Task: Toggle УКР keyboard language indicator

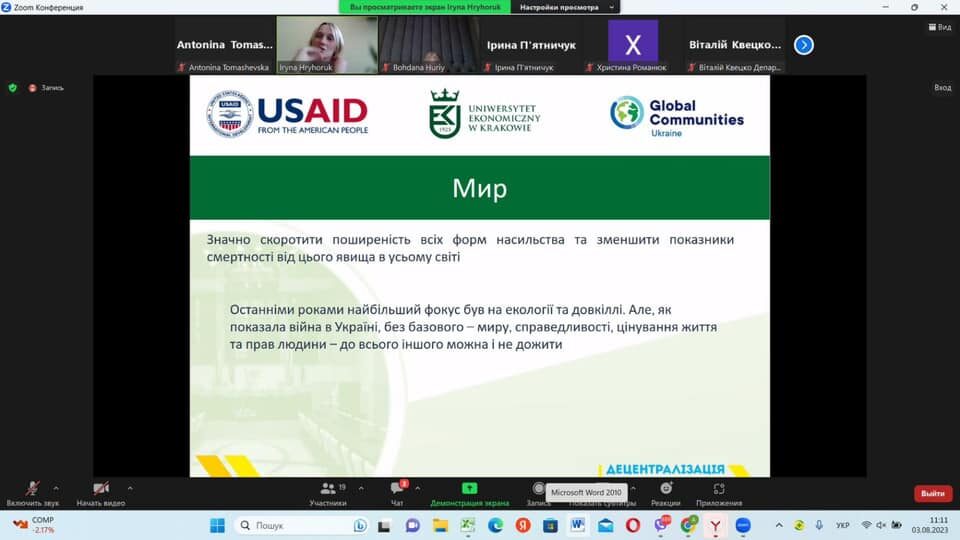Action: [x=842, y=525]
